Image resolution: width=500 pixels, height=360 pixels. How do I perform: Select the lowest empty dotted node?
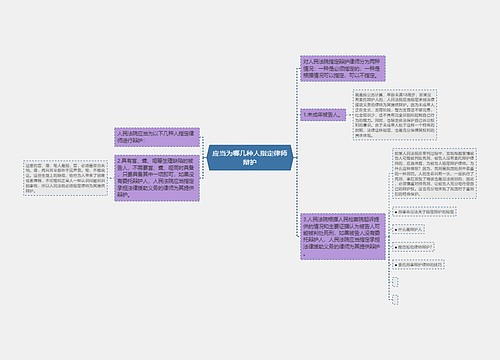(395, 299)
